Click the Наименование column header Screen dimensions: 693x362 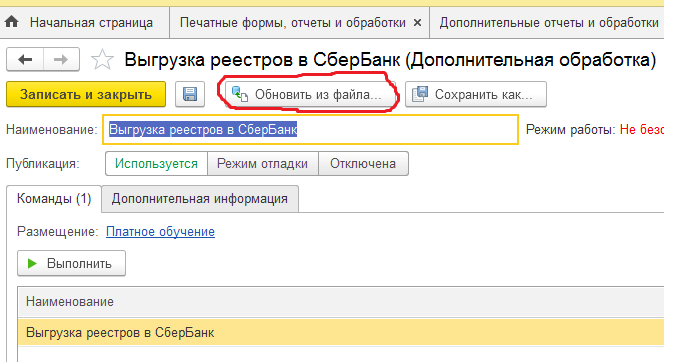click(341, 301)
